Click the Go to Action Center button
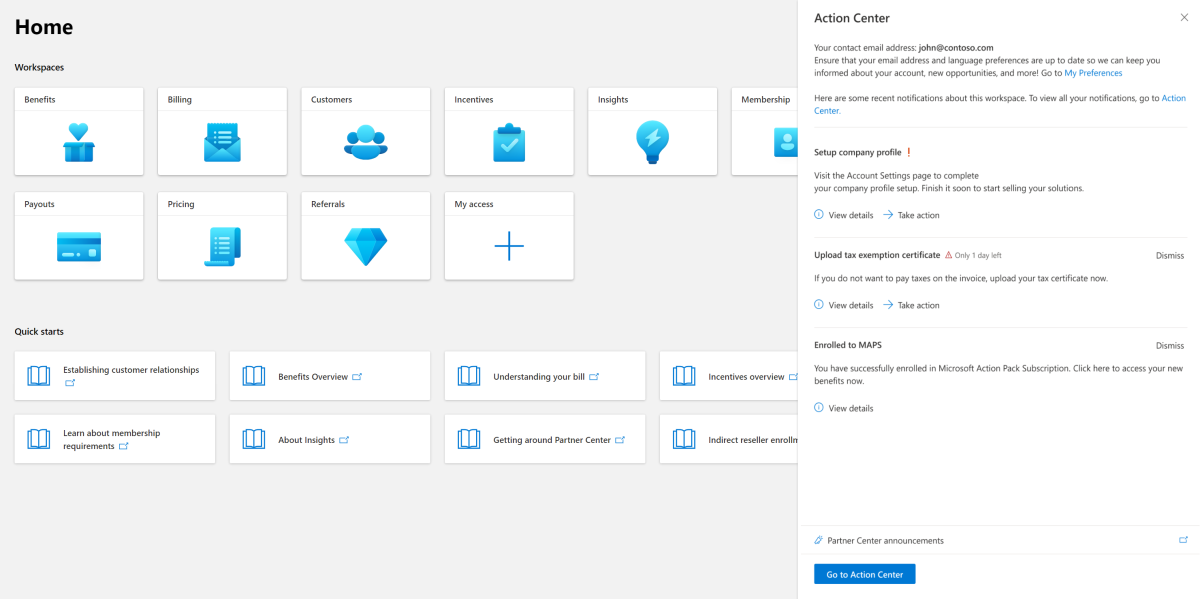 pyautogui.click(x=863, y=573)
